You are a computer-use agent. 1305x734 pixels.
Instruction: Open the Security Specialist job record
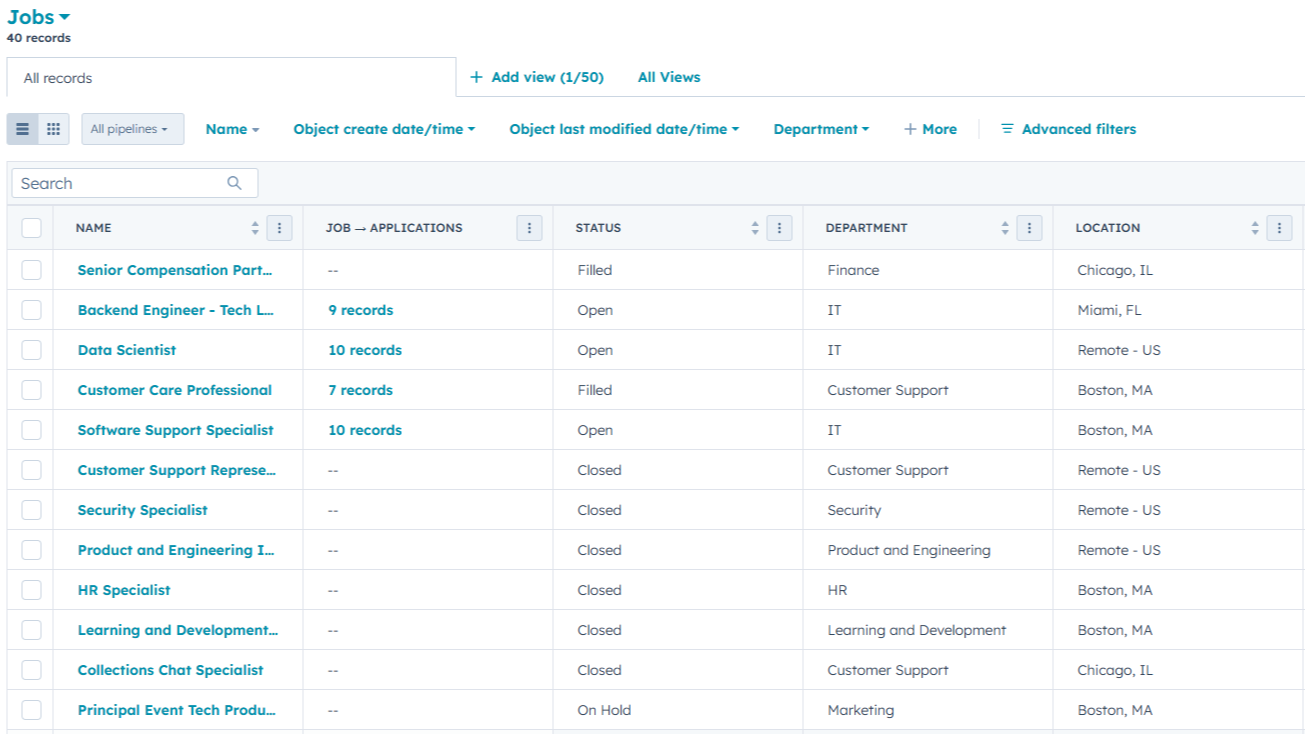[142, 510]
